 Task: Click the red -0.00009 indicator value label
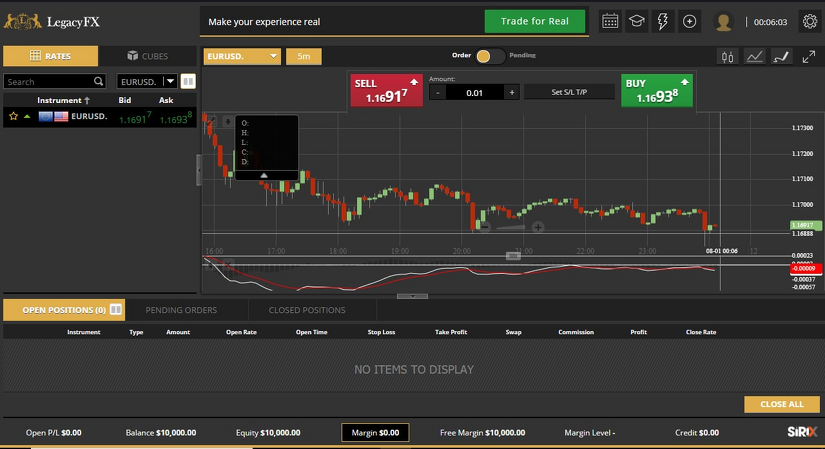pyautogui.click(x=805, y=268)
